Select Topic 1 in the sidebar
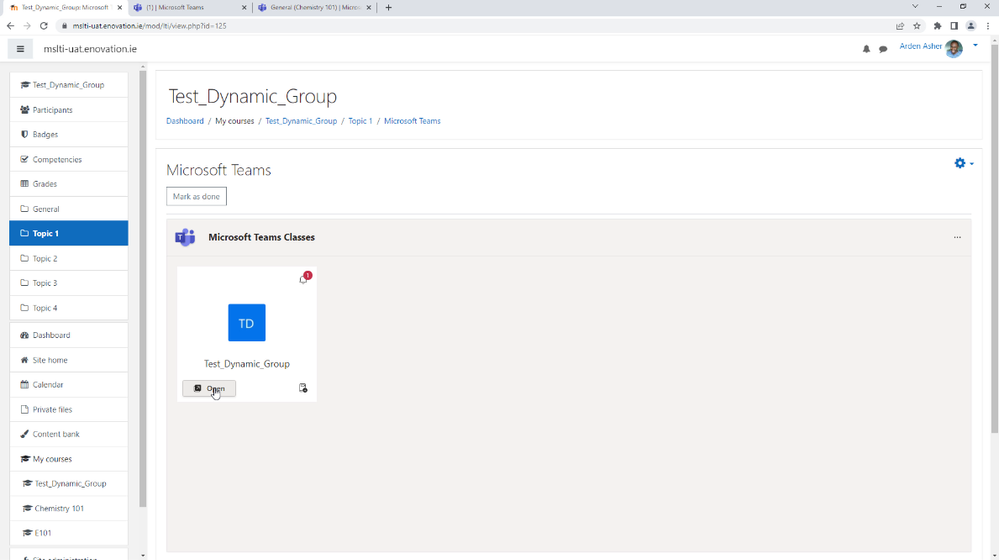The image size is (999, 560). tap(69, 233)
